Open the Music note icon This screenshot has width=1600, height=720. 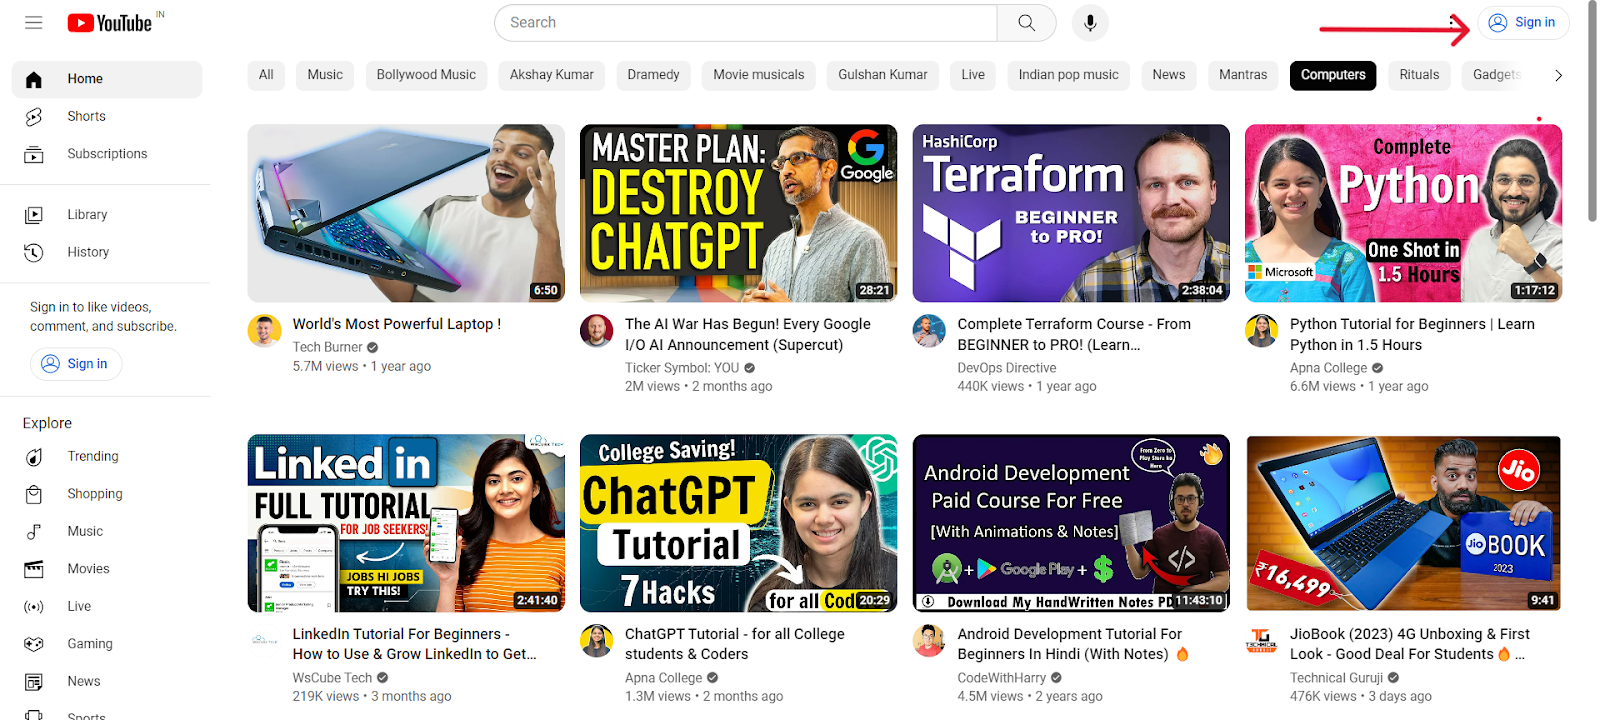[34, 532]
